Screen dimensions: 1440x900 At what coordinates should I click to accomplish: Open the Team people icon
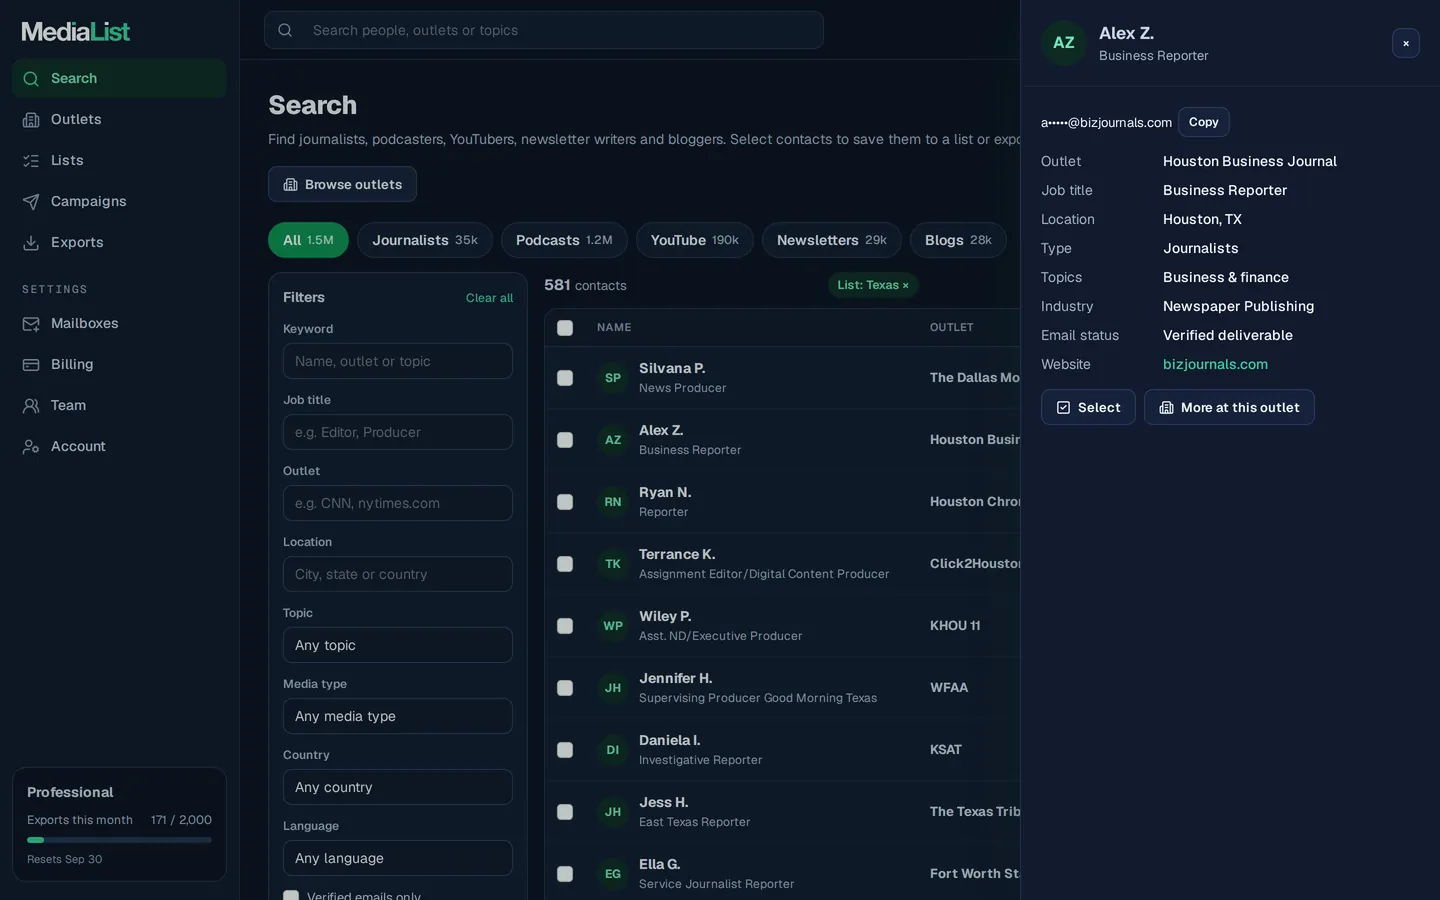31,406
